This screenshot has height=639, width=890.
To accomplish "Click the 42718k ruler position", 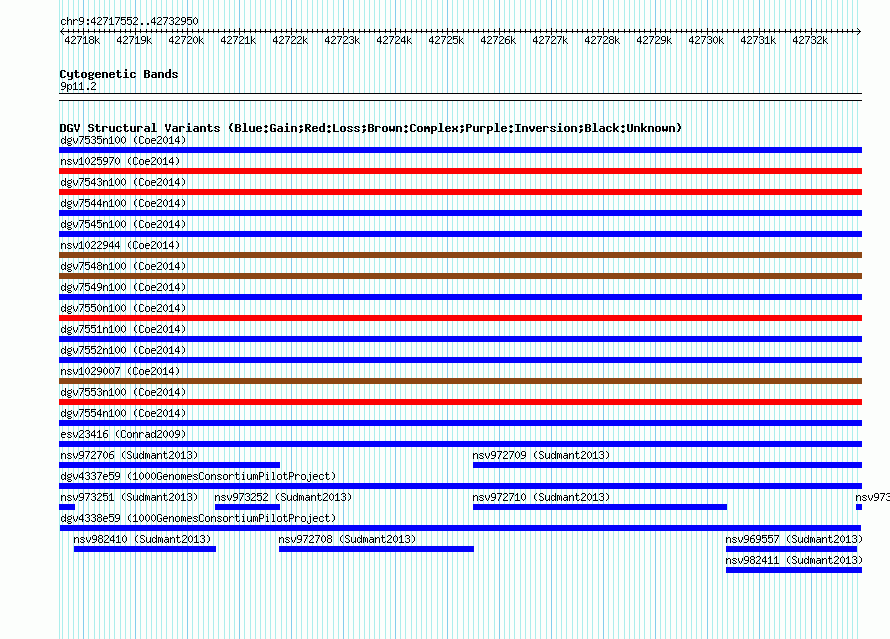I will tap(82, 40).
